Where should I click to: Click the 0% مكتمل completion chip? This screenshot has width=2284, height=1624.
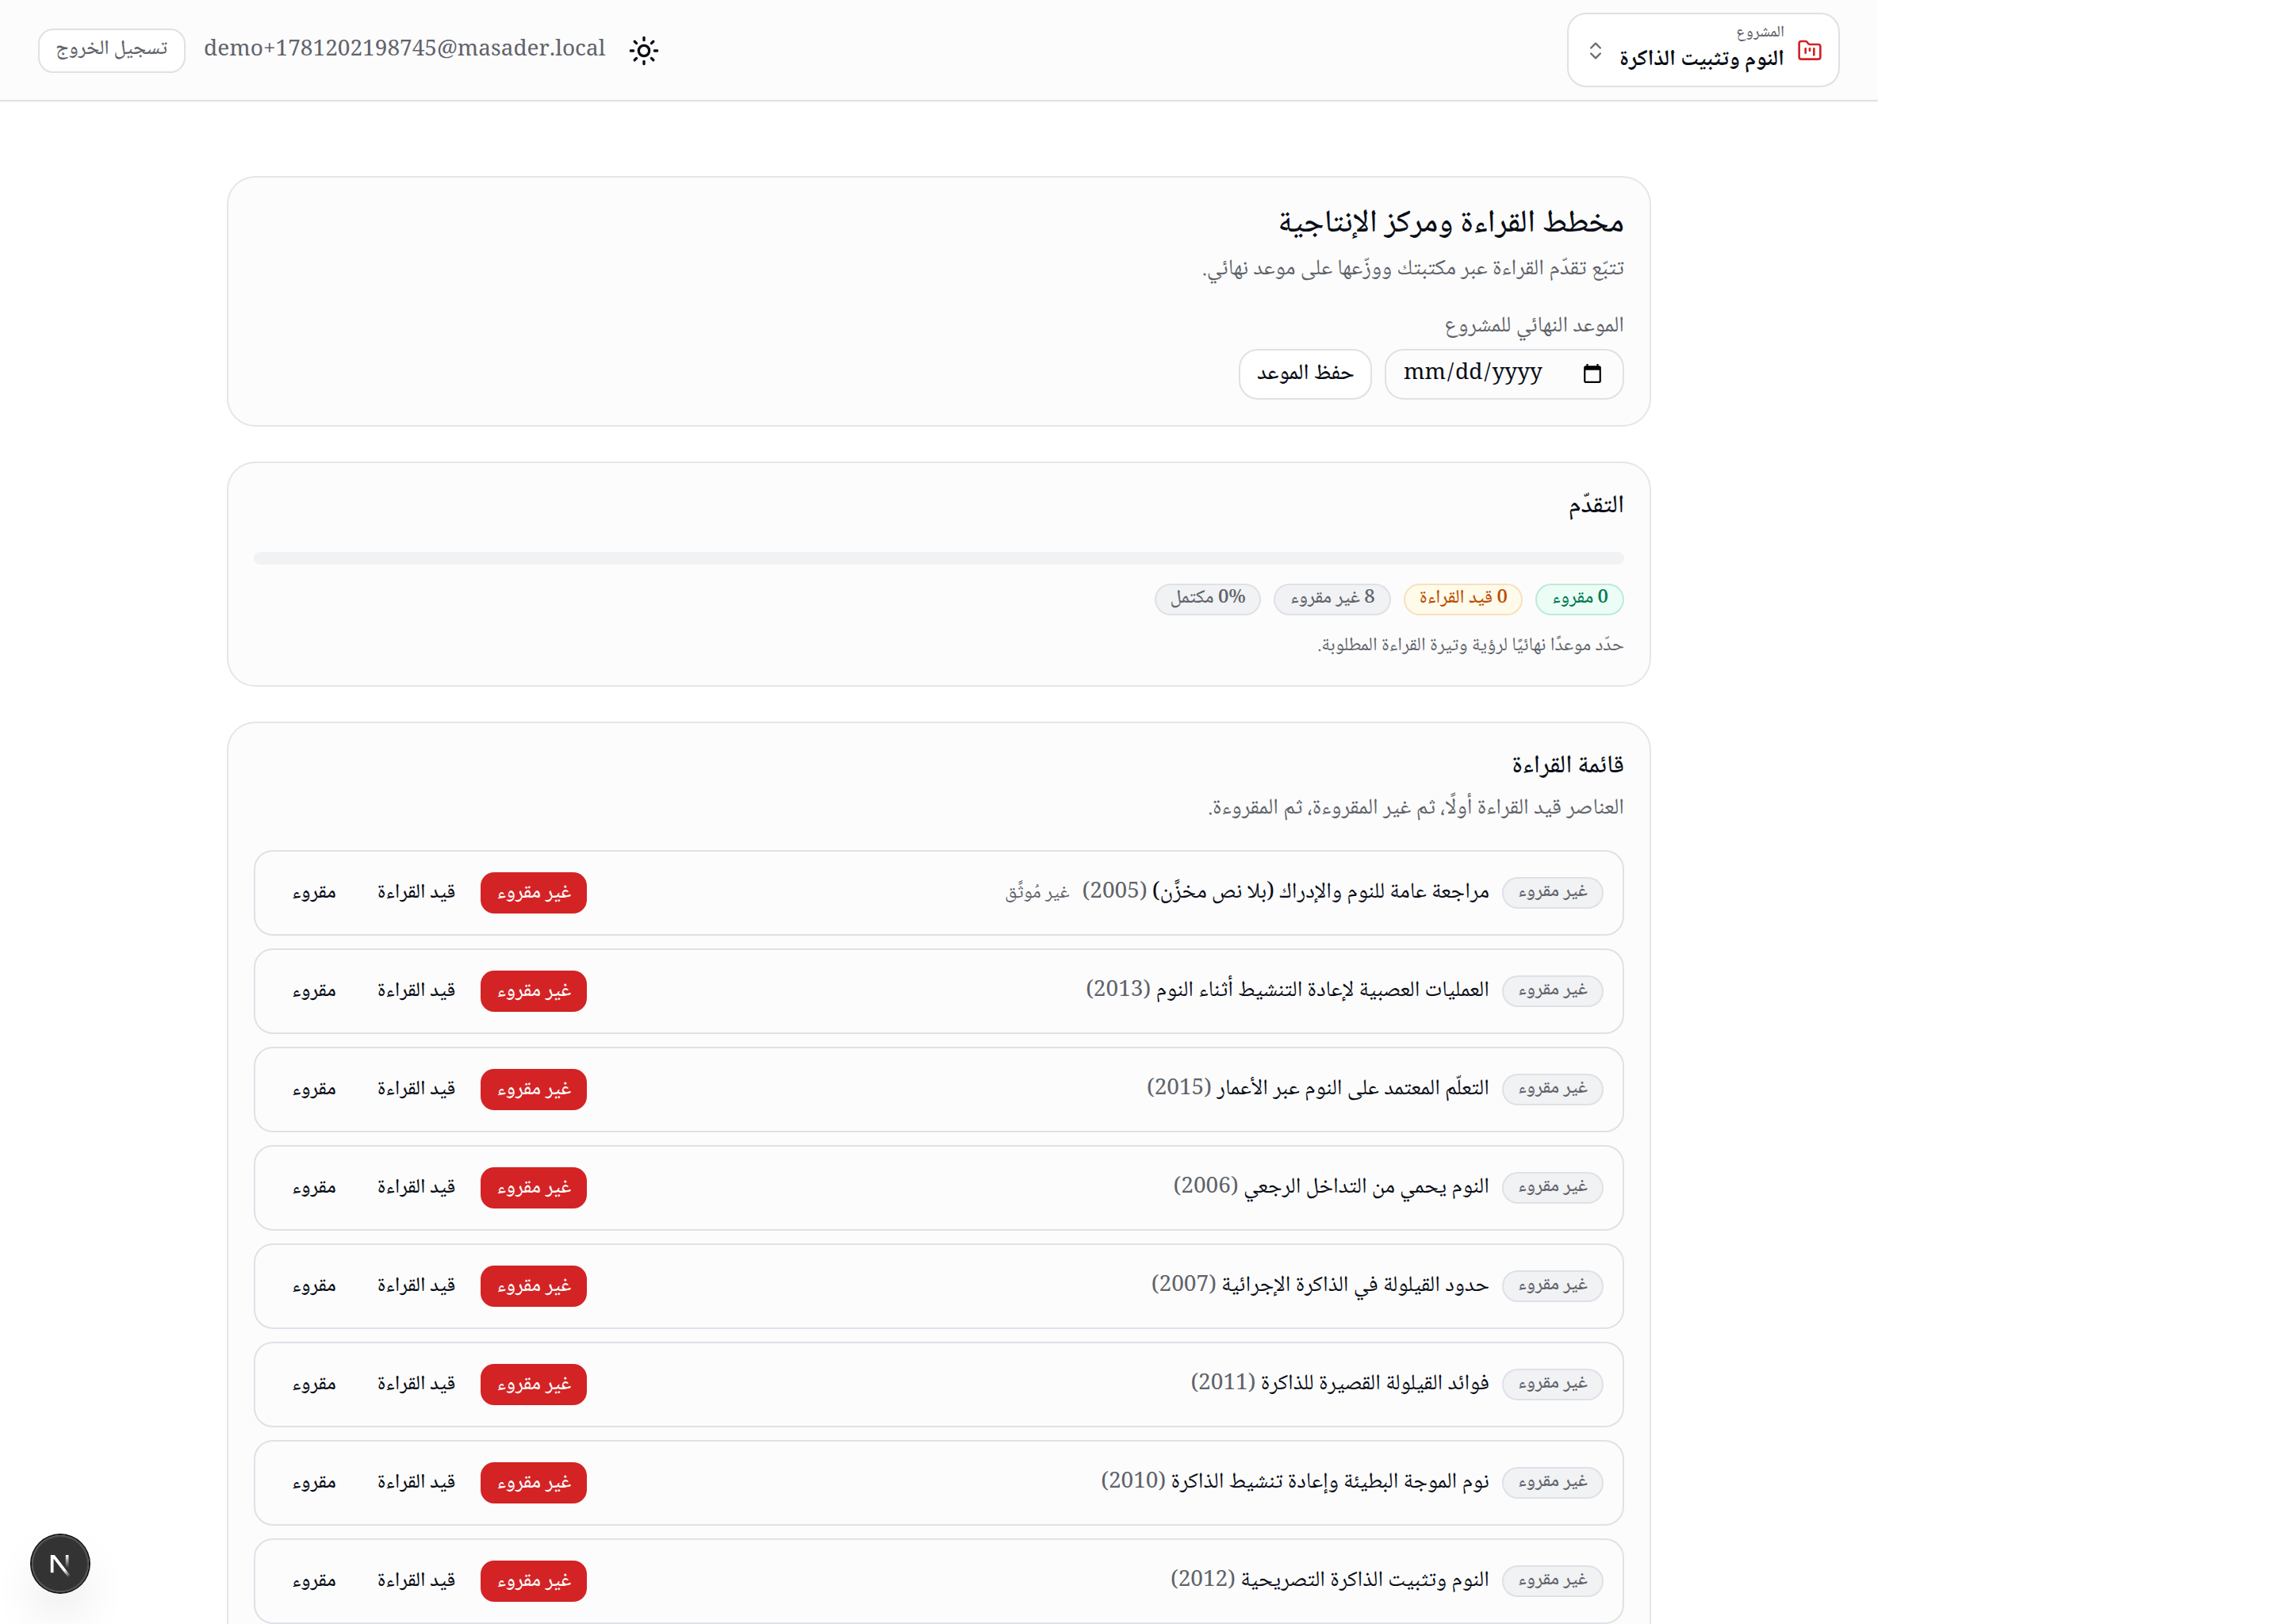(1207, 598)
